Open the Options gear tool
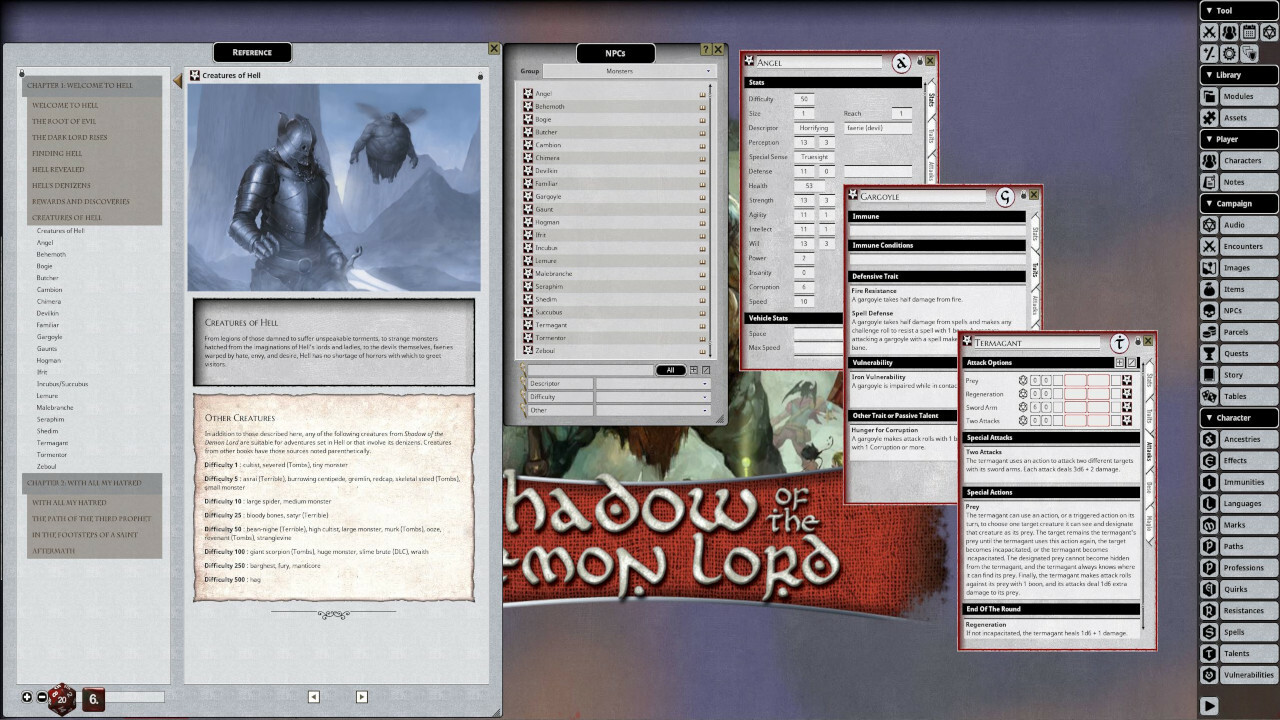Image resolution: width=1280 pixels, height=720 pixels. click(x=1229, y=52)
